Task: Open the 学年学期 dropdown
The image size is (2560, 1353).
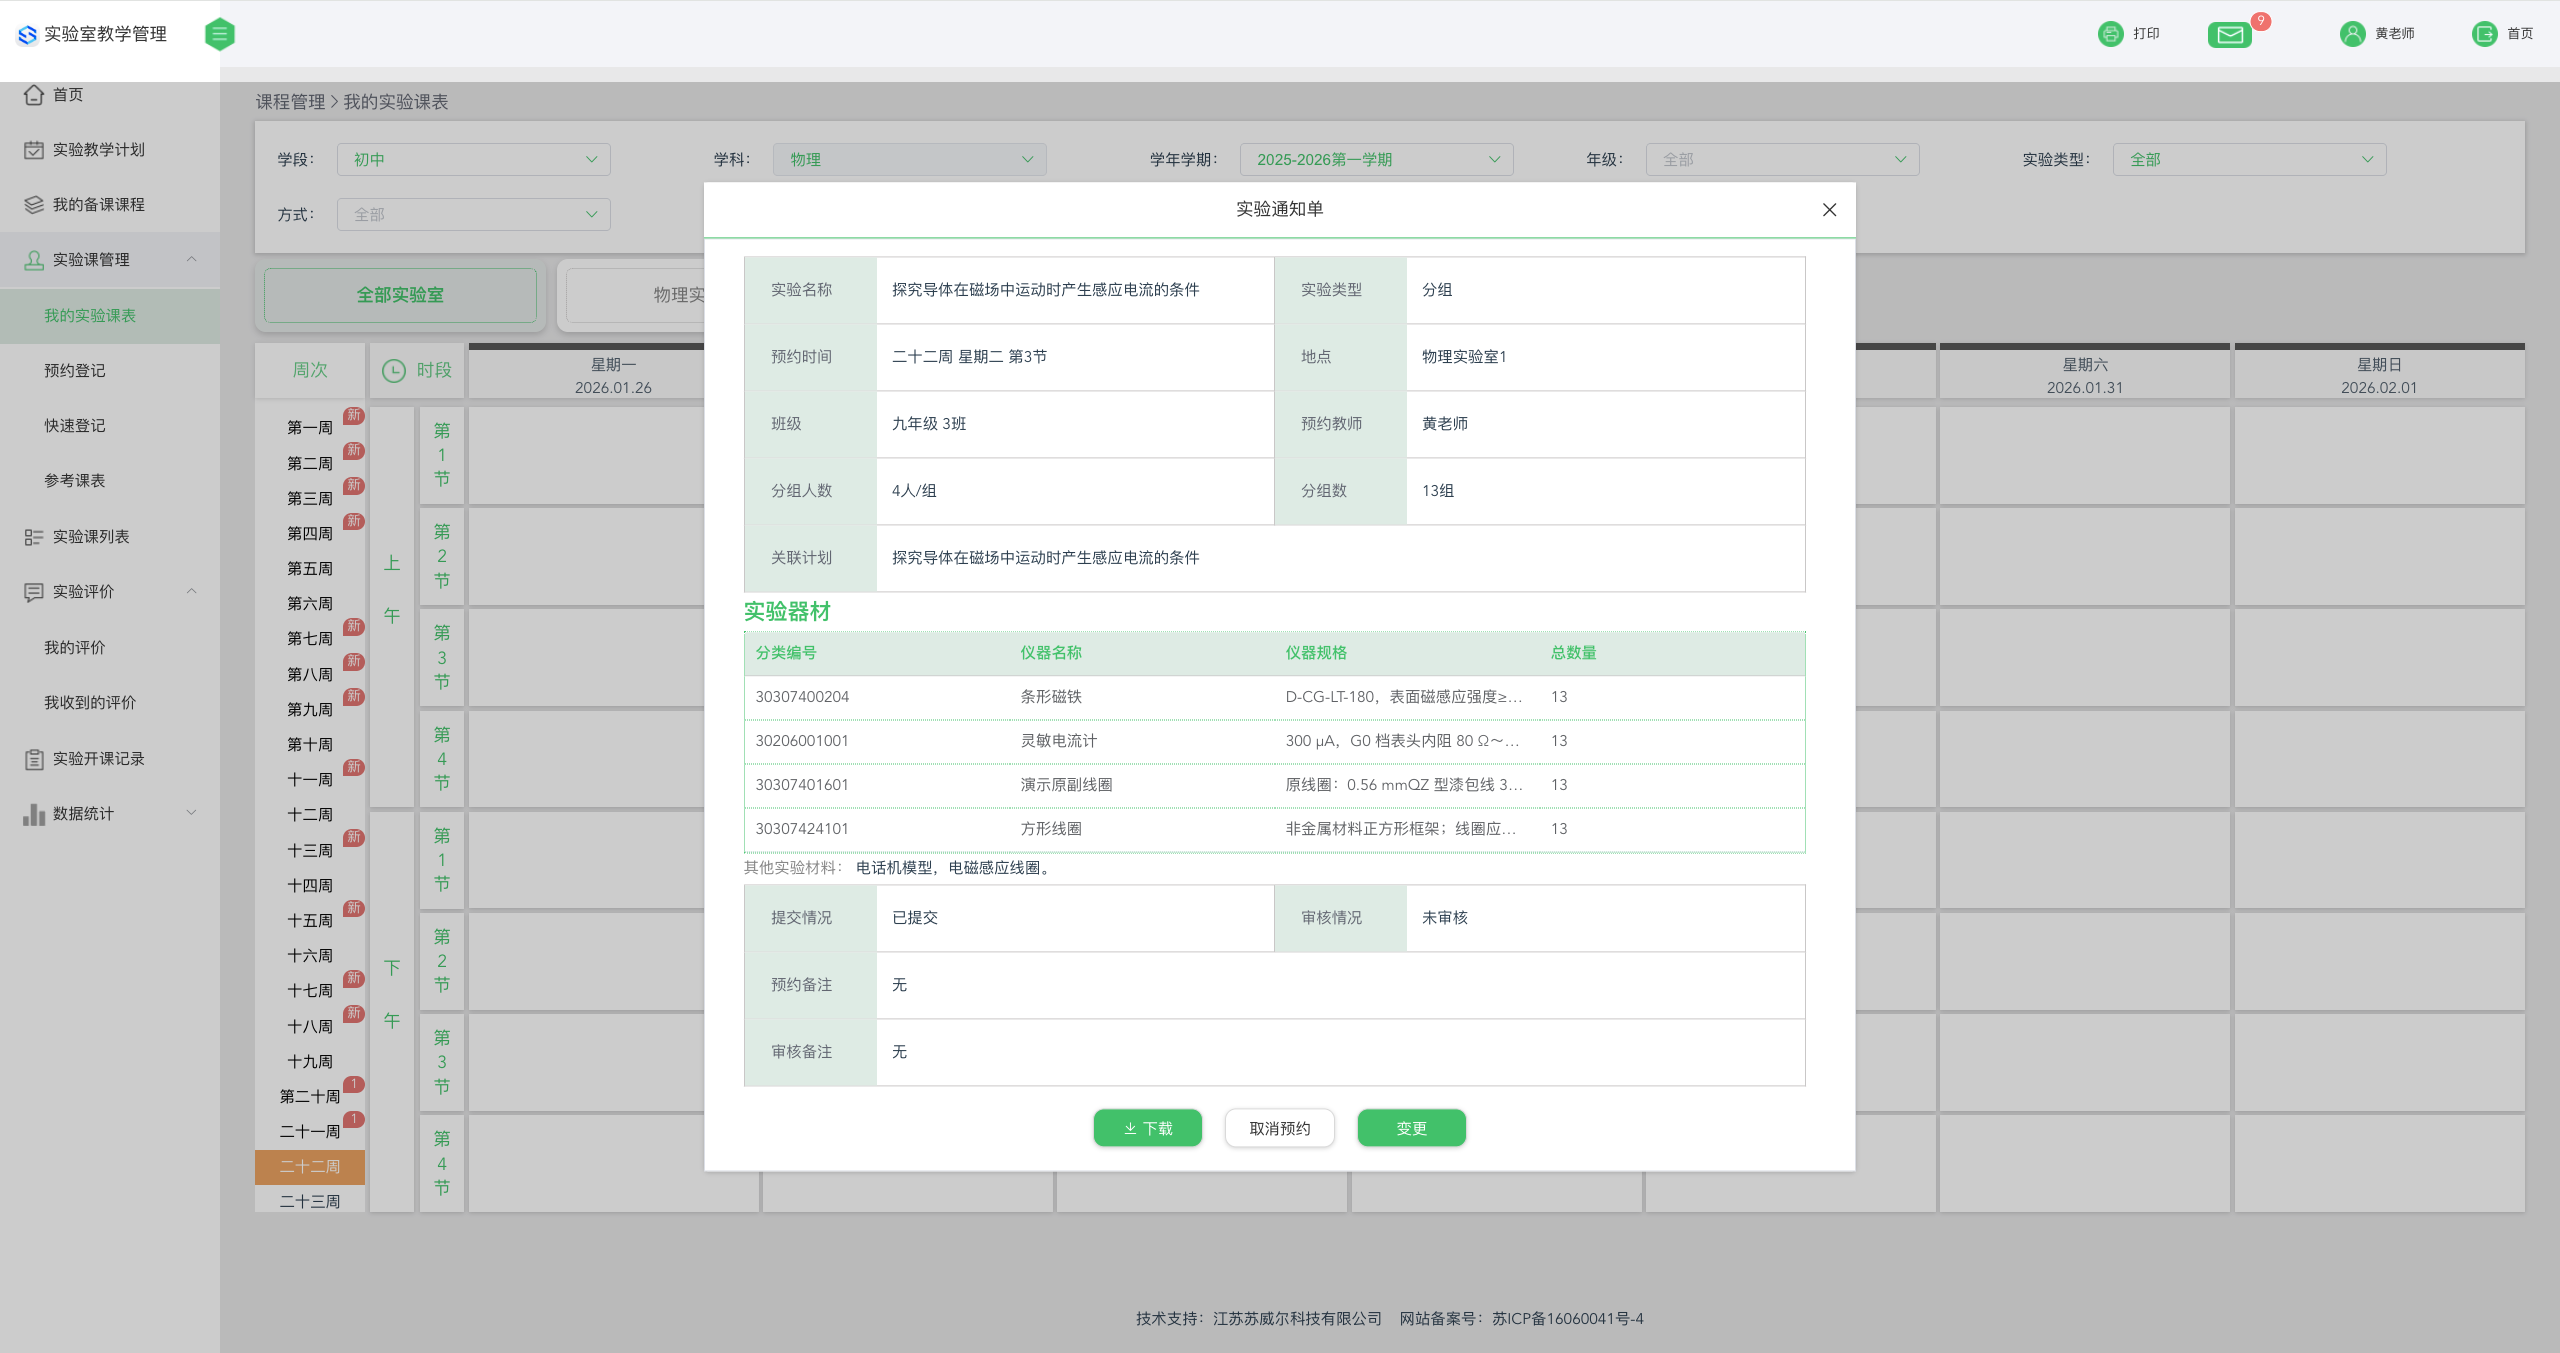Action: (x=1375, y=160)
